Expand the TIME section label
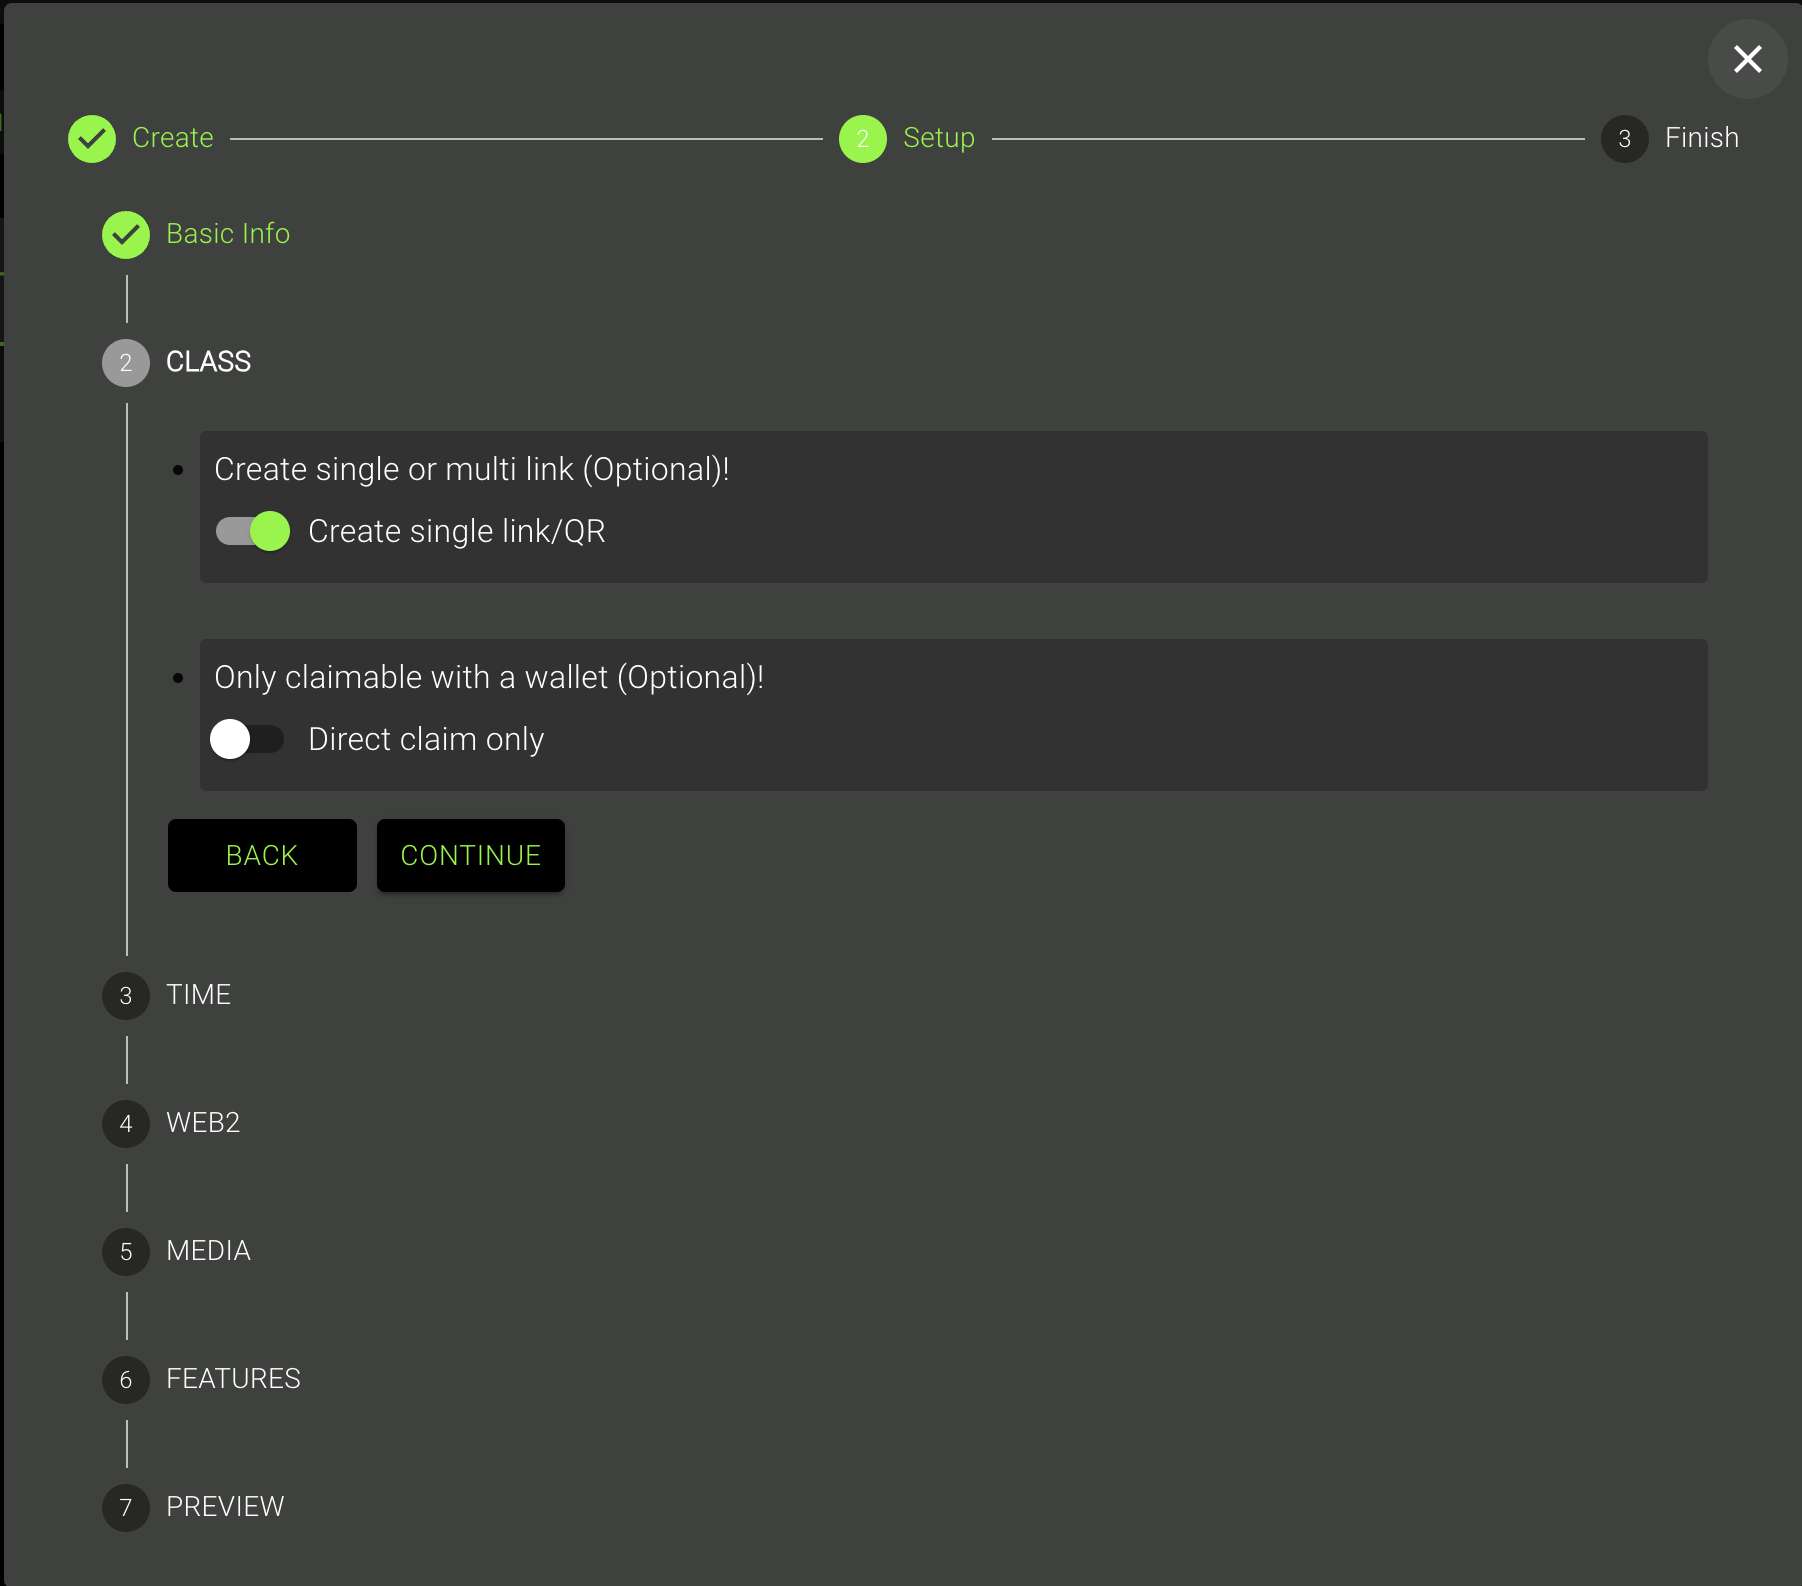This screenshot has height=1586, width=1802. pos(198,995)
